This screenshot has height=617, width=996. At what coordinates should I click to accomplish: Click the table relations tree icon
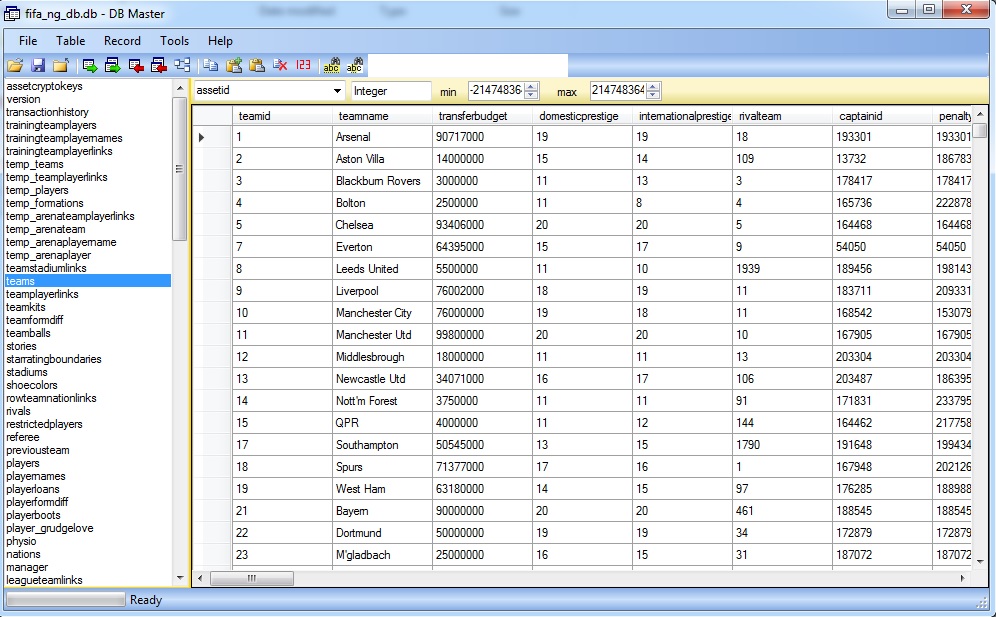tap(182, 65)
